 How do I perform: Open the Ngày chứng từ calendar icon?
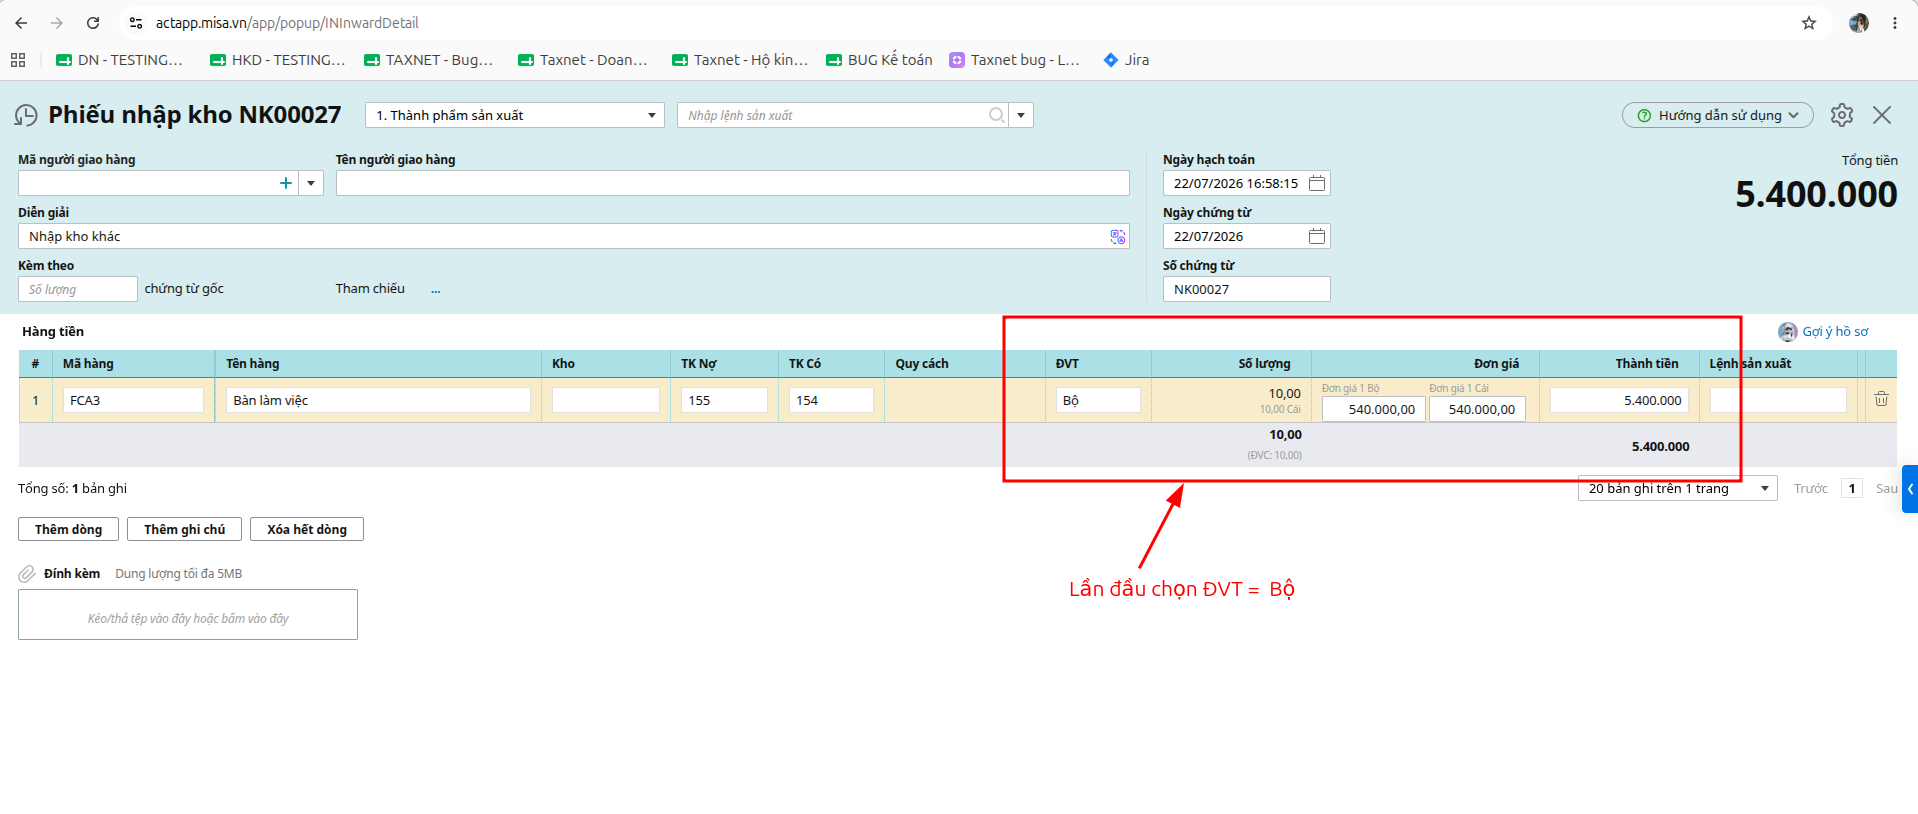[x=1317, y=236]
